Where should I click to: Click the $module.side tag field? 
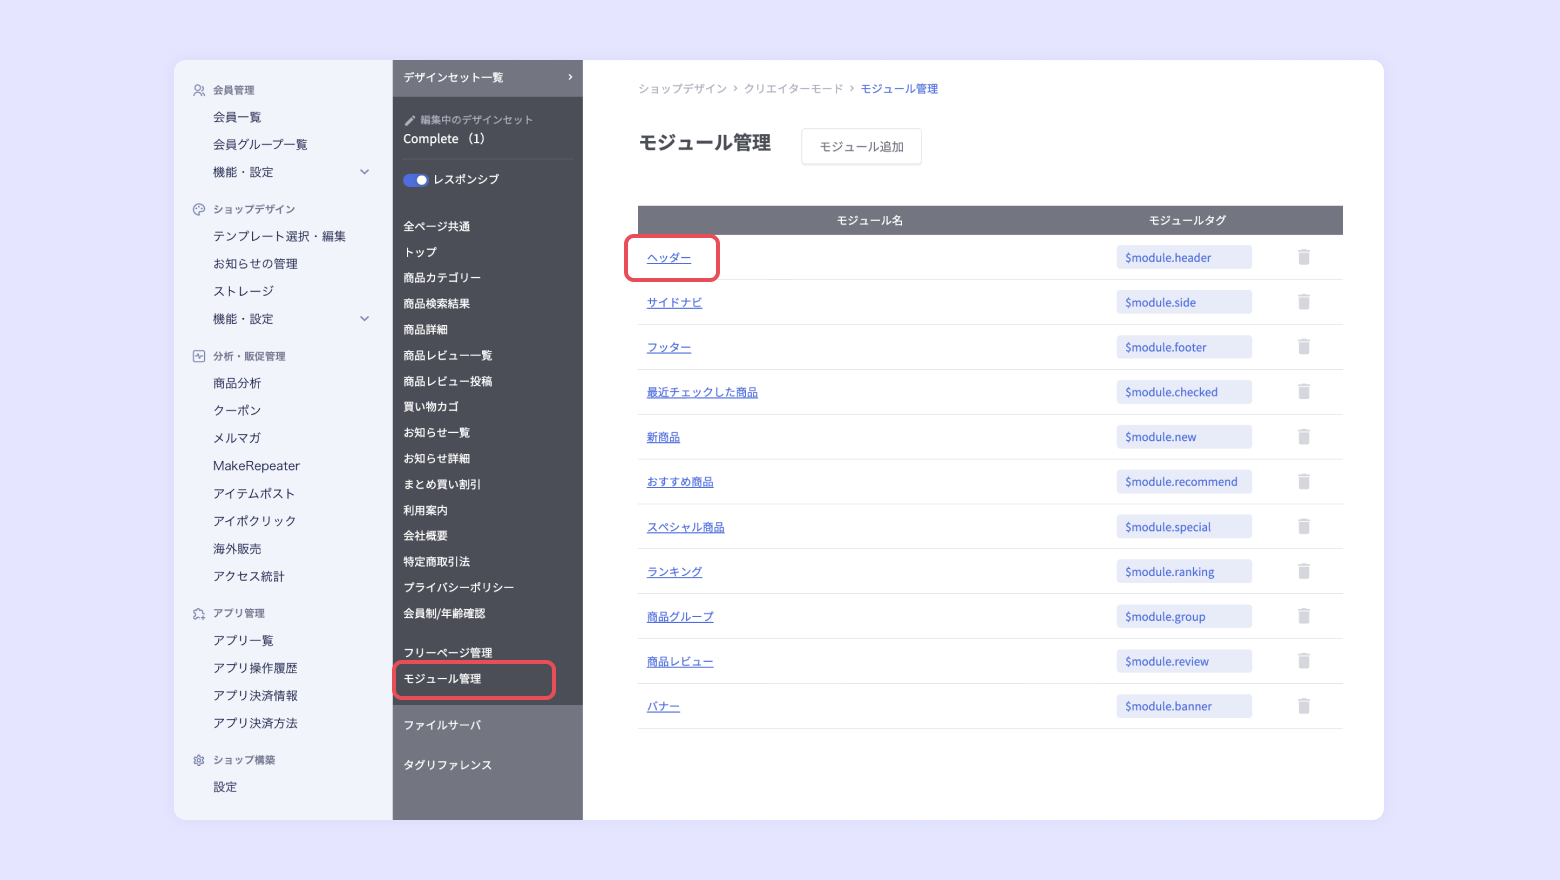coord(1184,302)
